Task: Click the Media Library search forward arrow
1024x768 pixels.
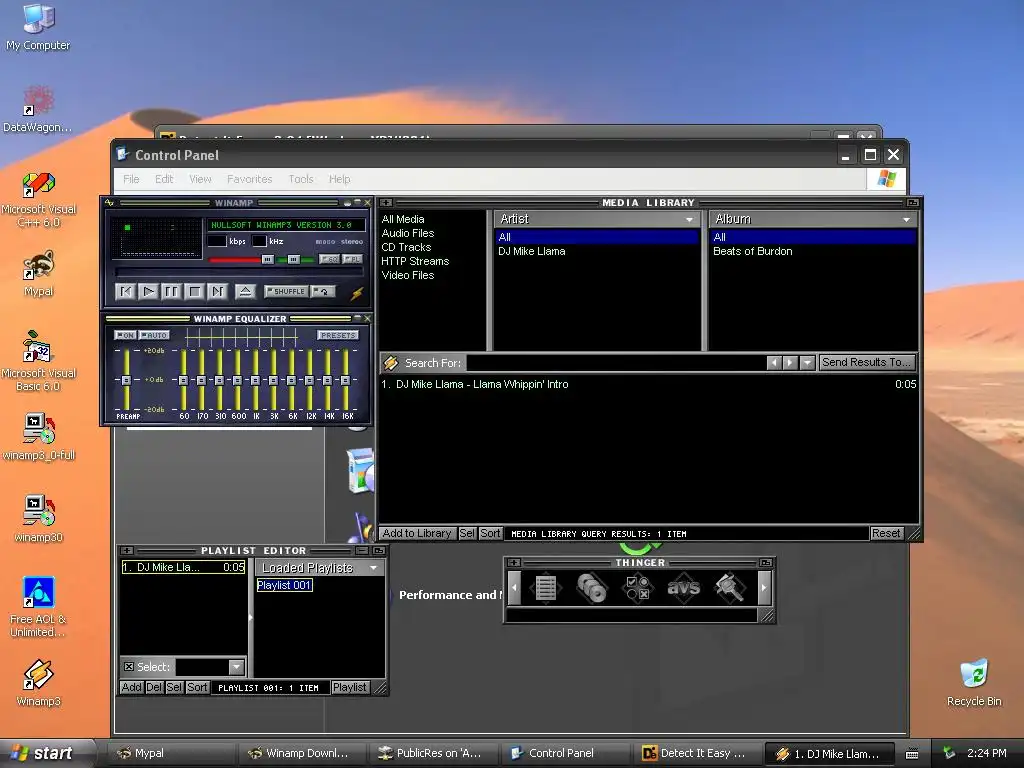Action: point(790,362)
